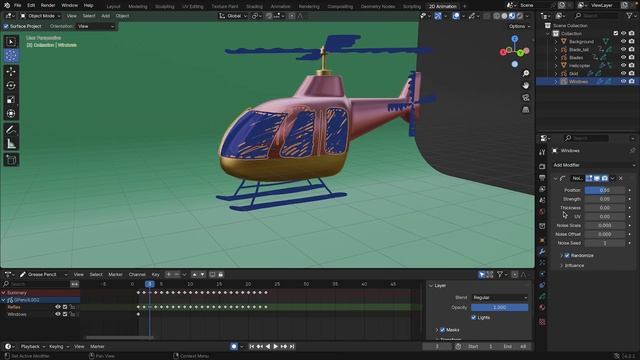The width and height of the screenshot is (640, 360).
Task: Uncheck the Collection exclude checkbox
Action: coord(616,33)
